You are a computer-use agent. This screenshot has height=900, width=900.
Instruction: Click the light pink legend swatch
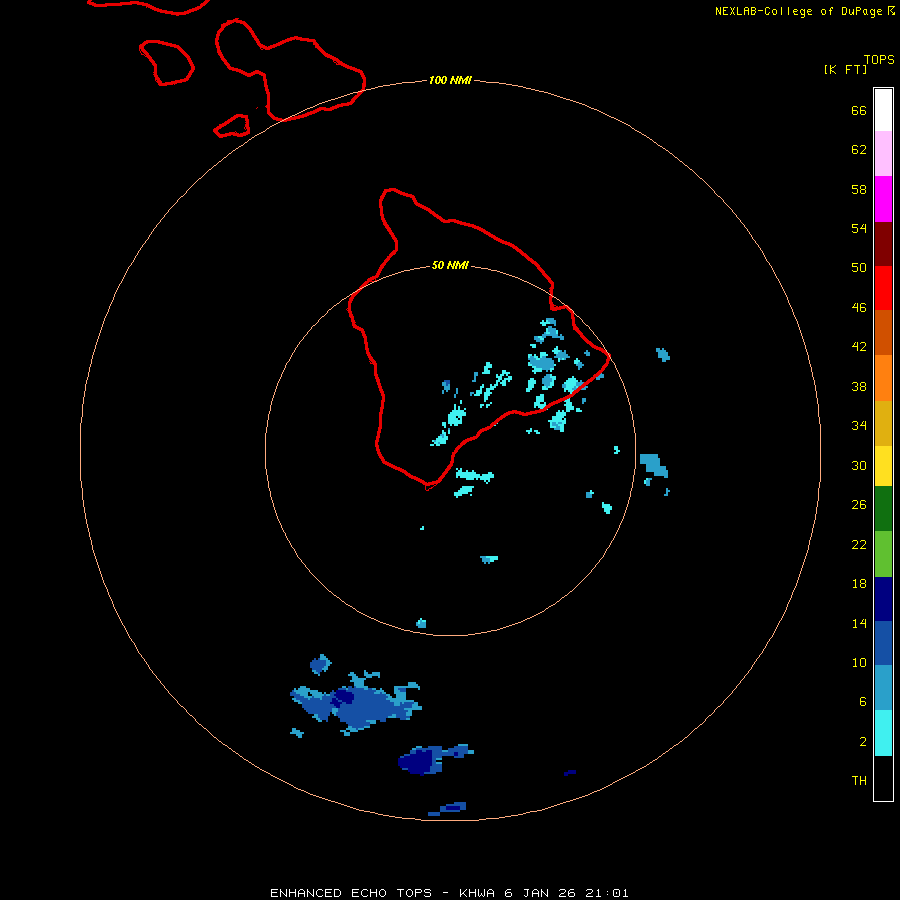pyautogui.click(x=883, y=154)
